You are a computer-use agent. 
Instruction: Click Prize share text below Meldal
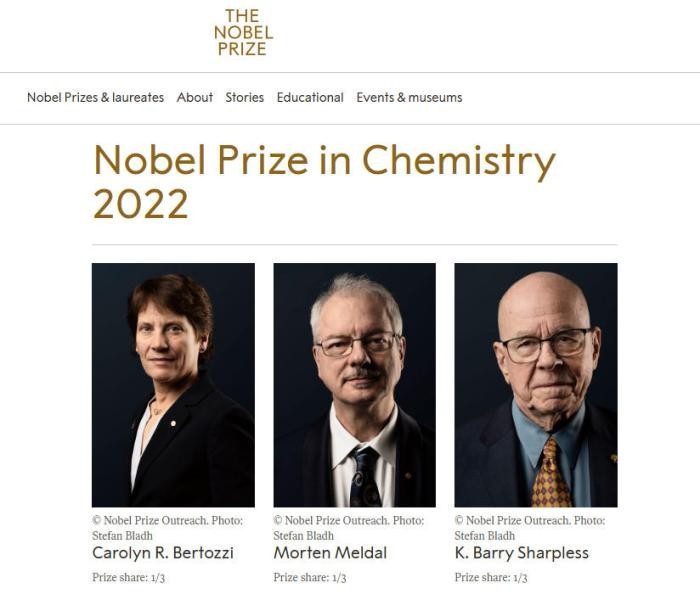[x=310, y=577]
